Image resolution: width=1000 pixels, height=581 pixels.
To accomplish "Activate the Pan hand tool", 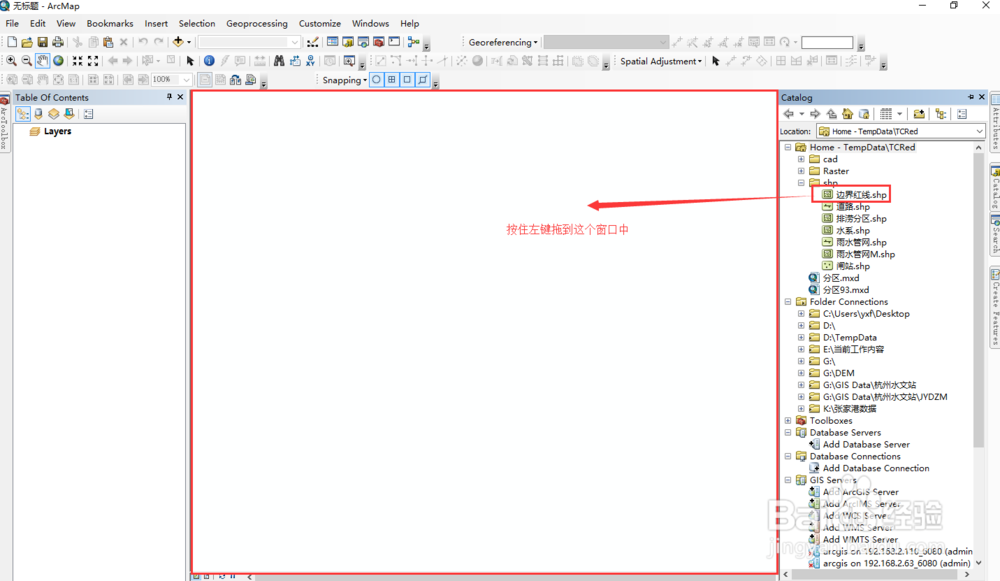I will point(42,61).
